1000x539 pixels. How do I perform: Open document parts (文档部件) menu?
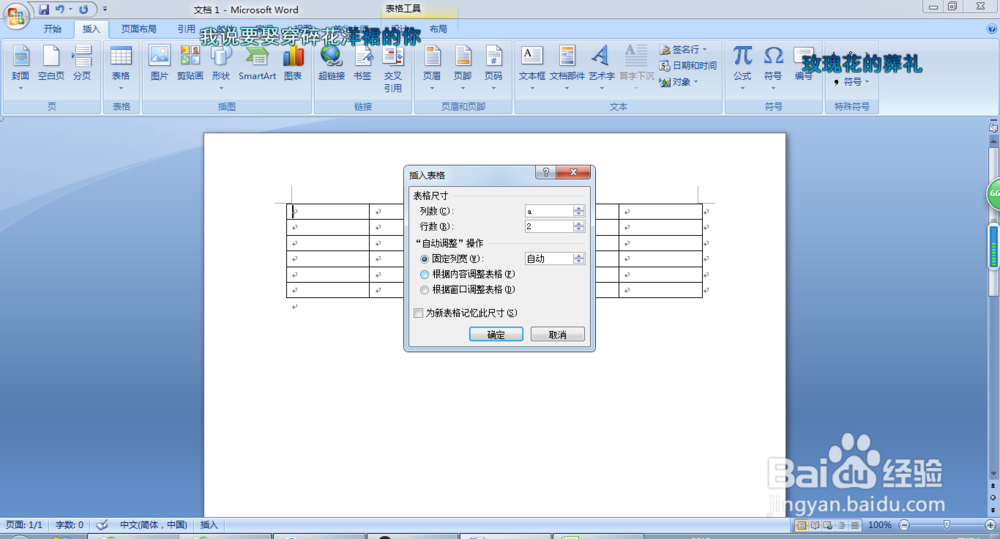567,68
